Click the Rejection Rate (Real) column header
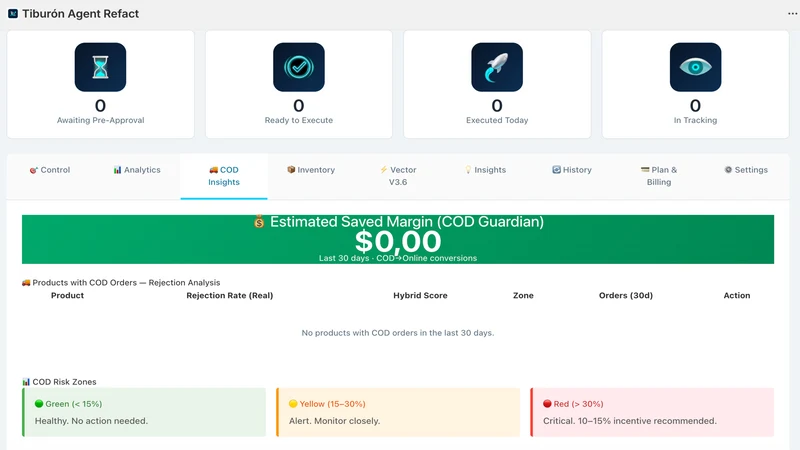800x450 pixels. 230,295
